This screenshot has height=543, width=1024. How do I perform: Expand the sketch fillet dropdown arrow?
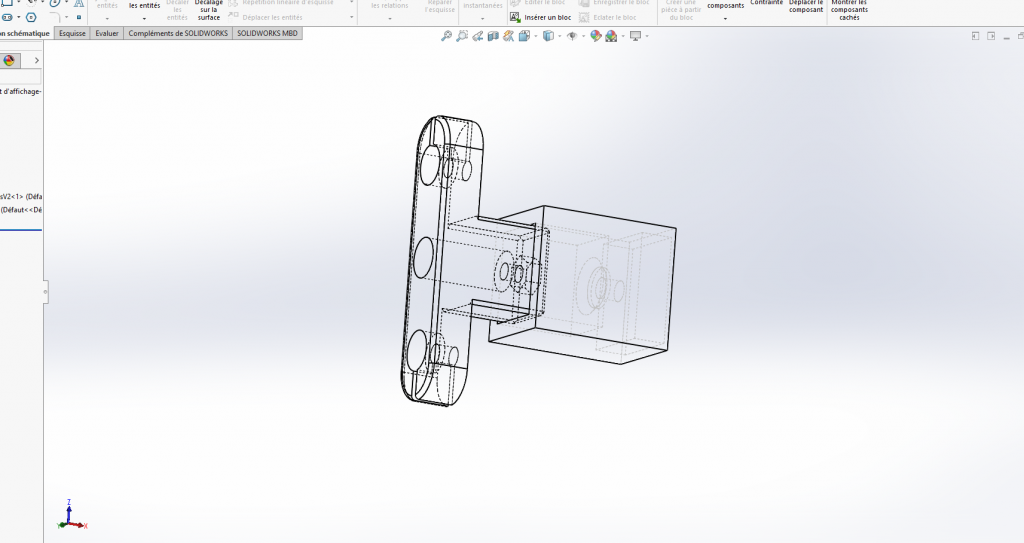coord(67,17)
